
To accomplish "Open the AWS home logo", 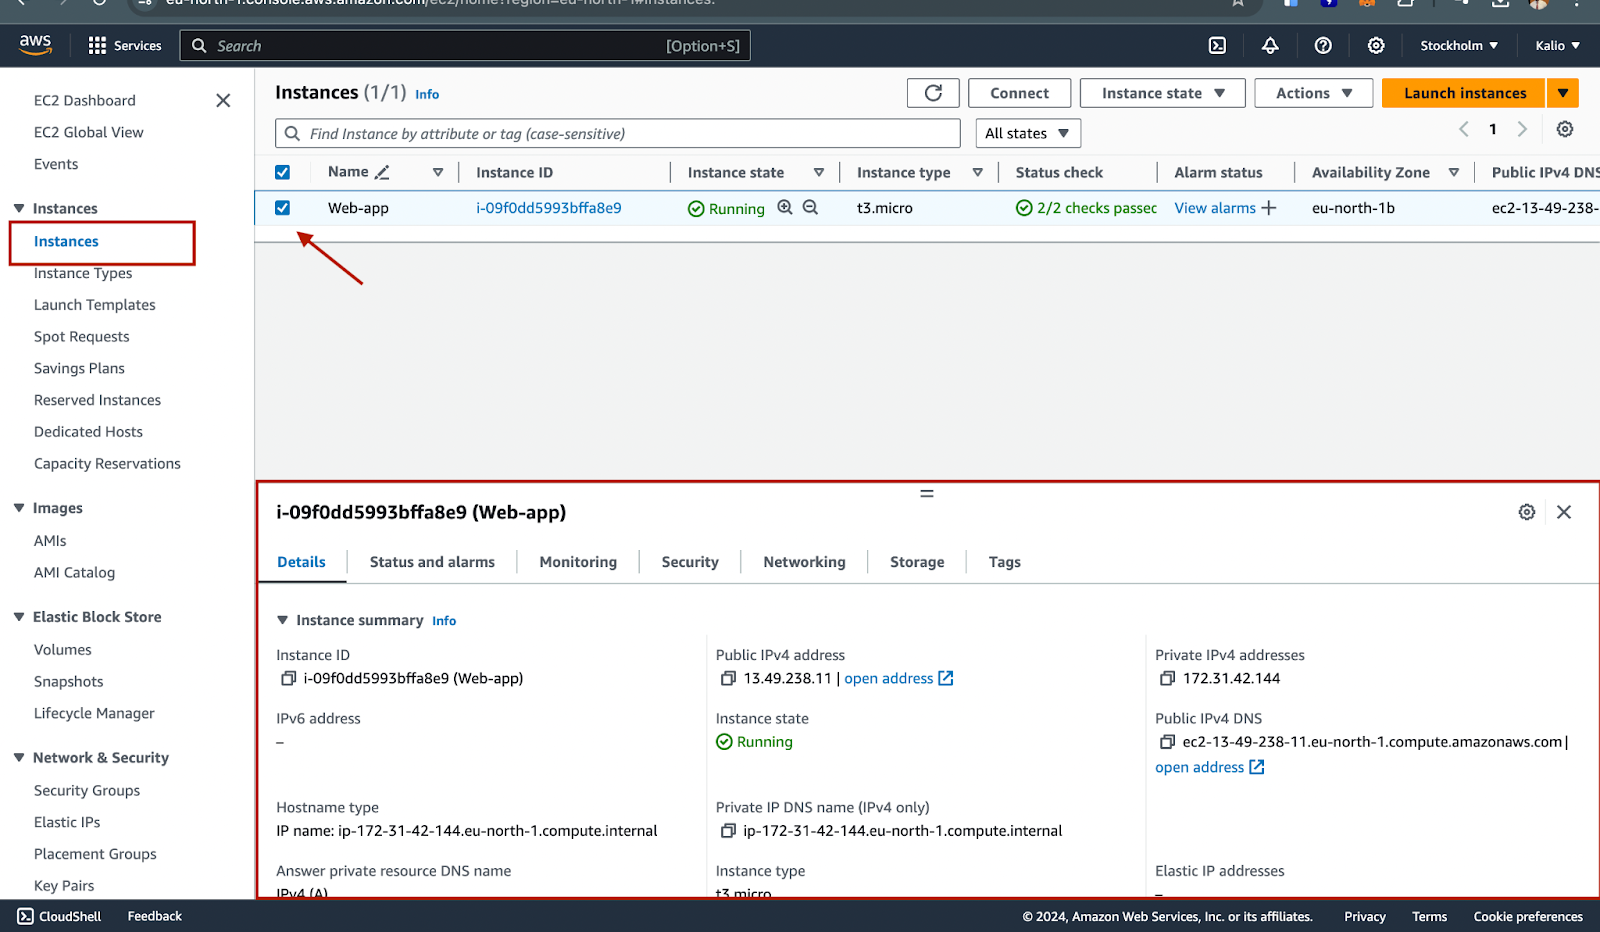I will click(35, 45).
